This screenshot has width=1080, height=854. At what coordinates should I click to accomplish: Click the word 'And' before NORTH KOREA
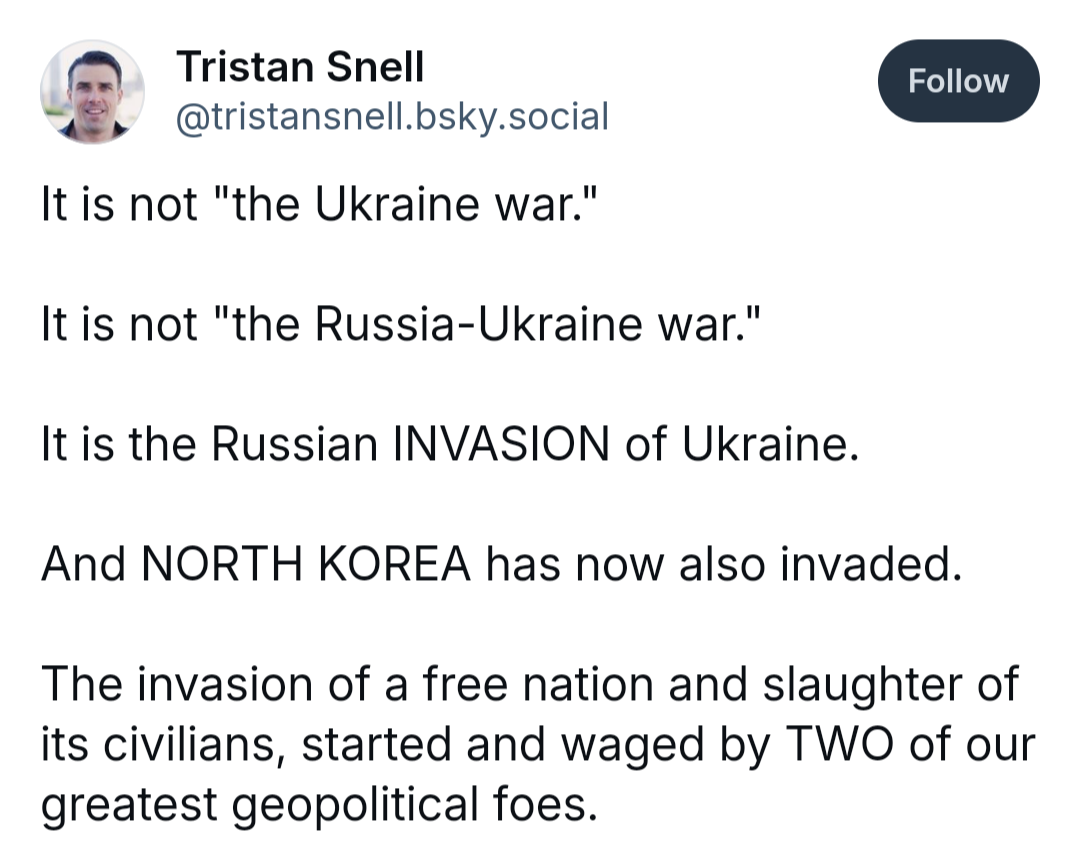click(x=83, y=563)
